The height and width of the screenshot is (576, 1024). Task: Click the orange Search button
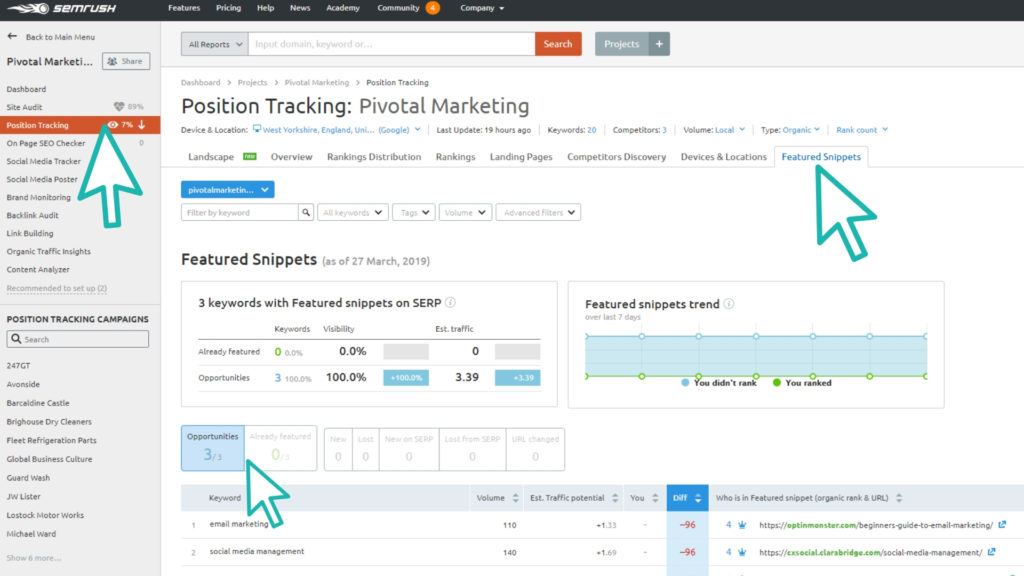pos(558,44)
